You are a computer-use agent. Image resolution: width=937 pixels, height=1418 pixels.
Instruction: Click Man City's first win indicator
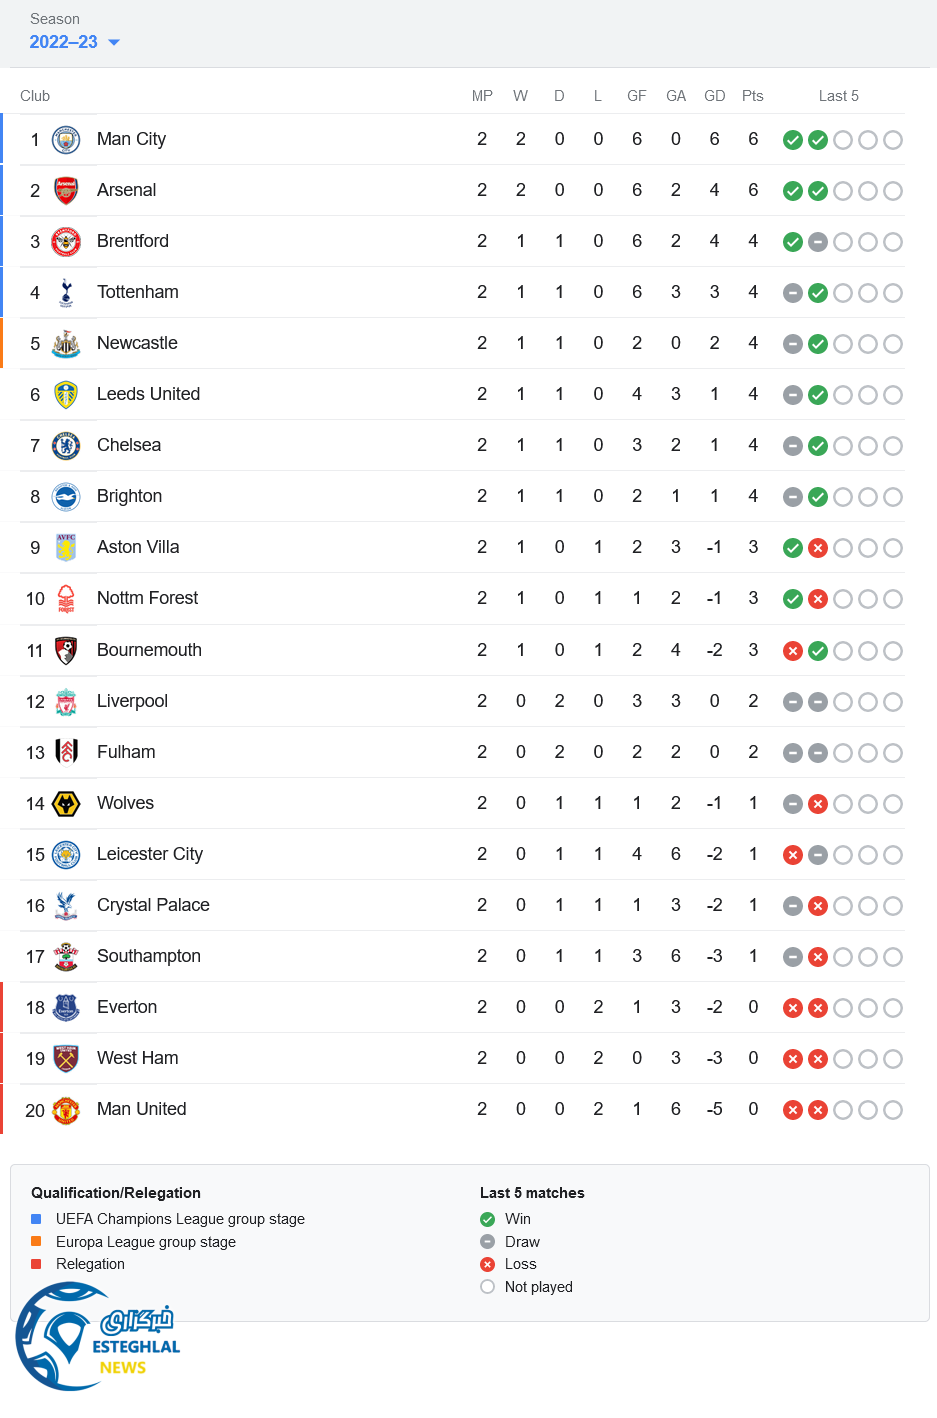tap(793, 140)
